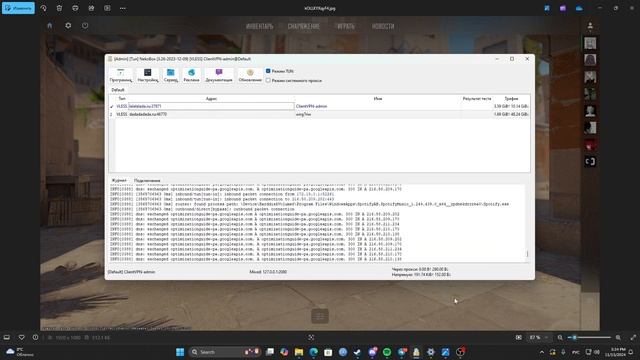Viewport: 640px width, 360px height.
Task: Open the three-dots more options menu in Photos
Action: coord(123,8)
